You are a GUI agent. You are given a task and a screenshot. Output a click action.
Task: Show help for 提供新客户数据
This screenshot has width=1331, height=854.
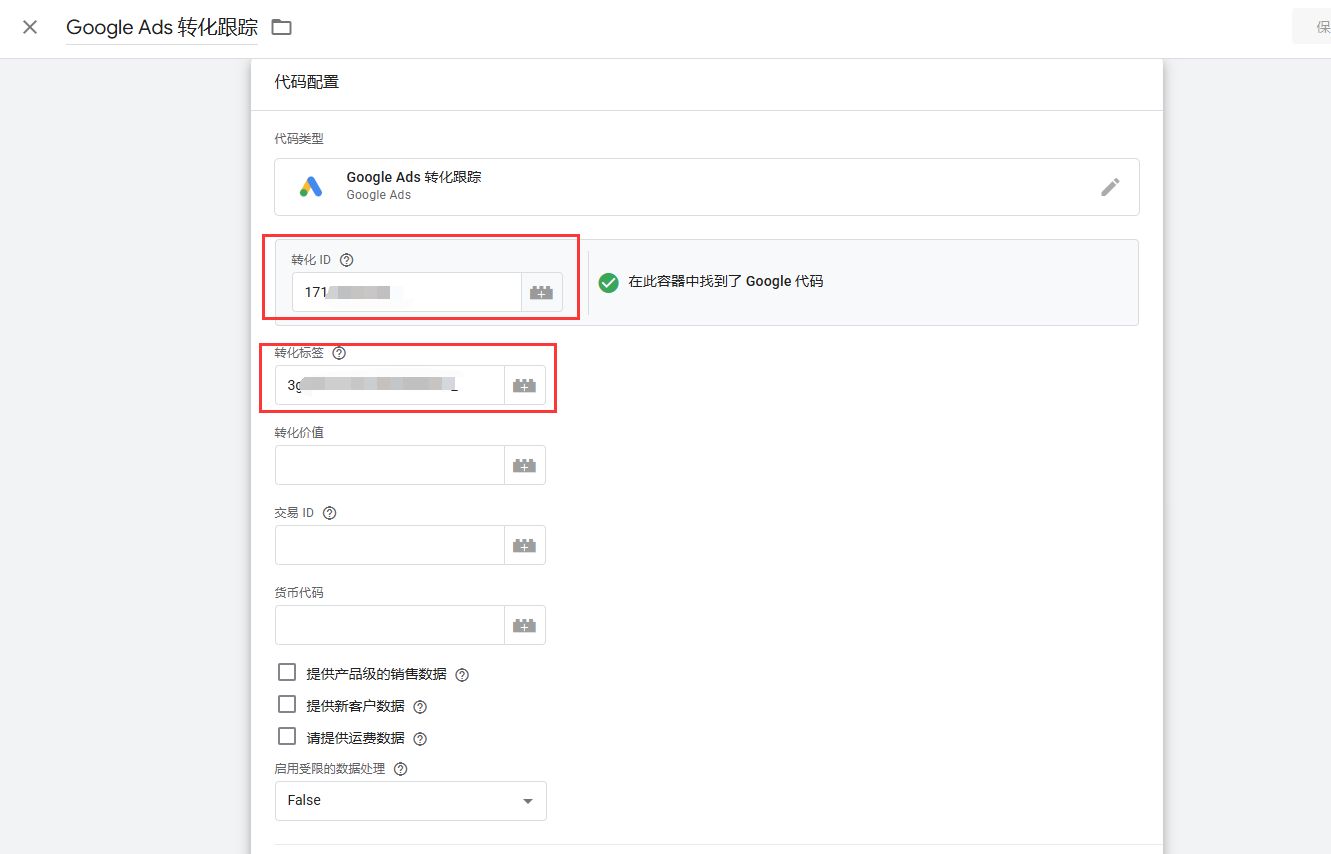click(x=420, y=707)
